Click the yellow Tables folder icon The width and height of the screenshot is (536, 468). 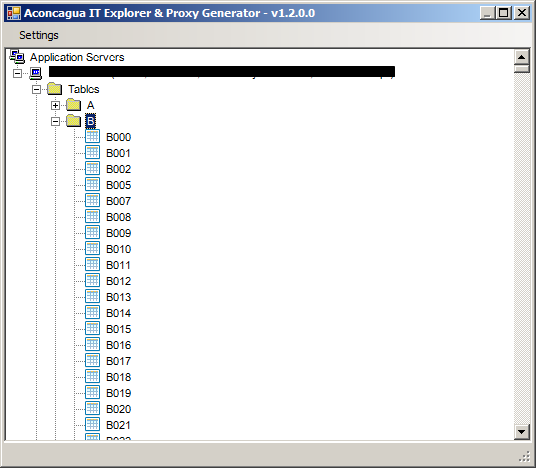(54, 89)
